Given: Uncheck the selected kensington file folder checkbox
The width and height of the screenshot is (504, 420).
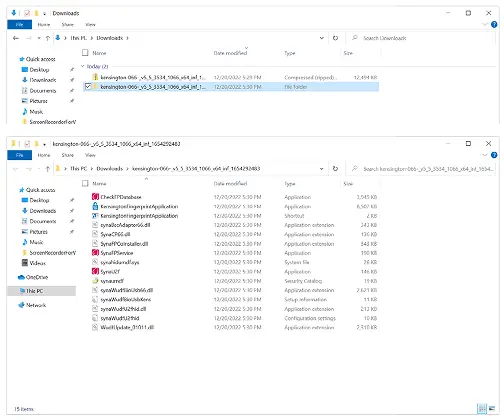Looking at the screenshot, I should tap(88, 87).
